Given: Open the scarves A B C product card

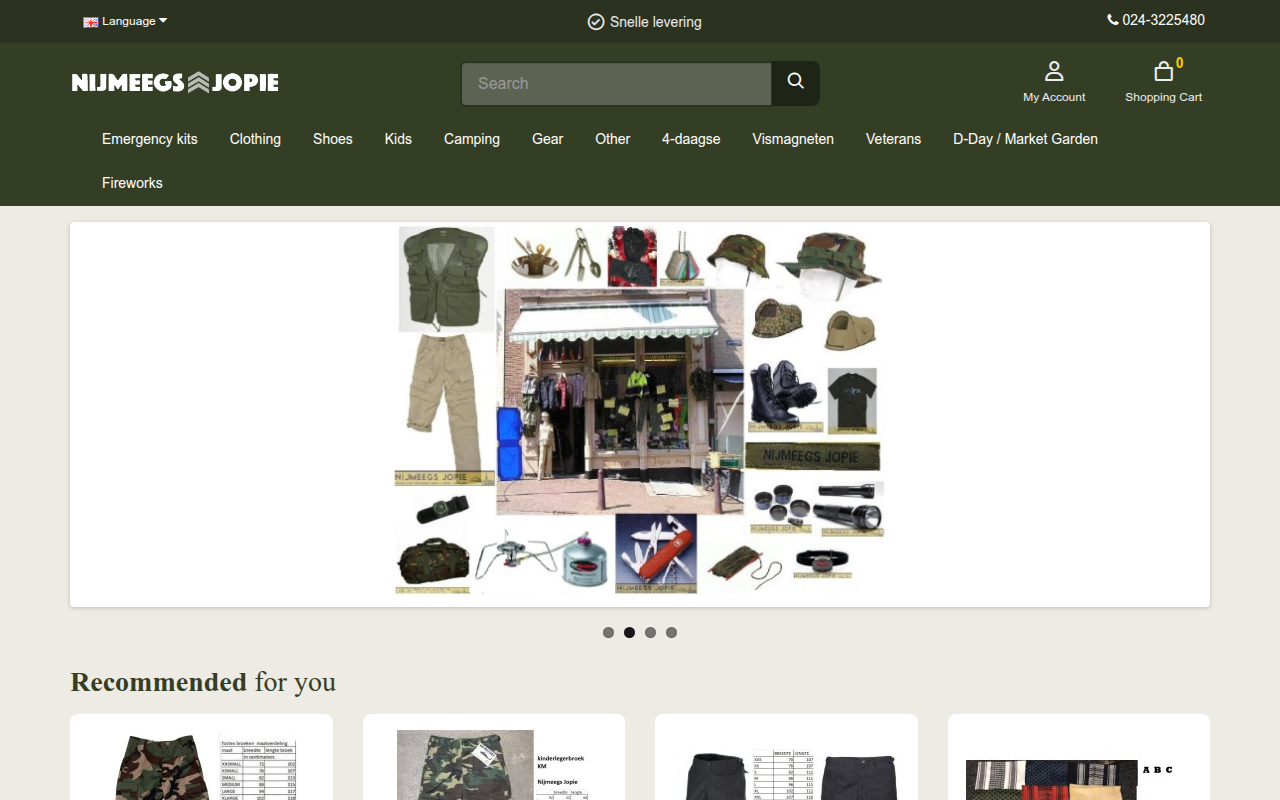Looking at the screenshot, I should (1079, 757).
